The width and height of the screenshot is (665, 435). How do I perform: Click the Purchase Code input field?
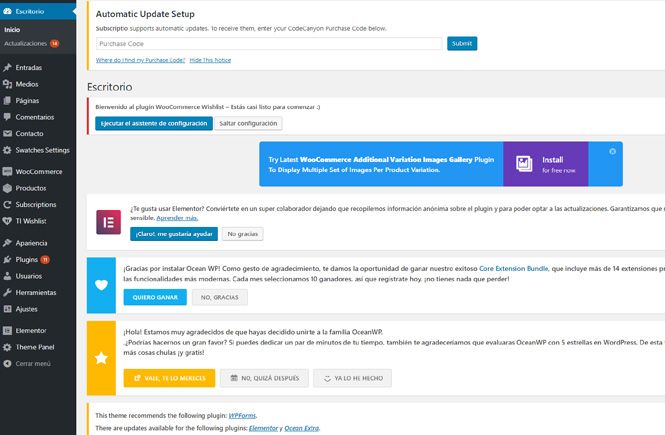[x=269, y=44]
